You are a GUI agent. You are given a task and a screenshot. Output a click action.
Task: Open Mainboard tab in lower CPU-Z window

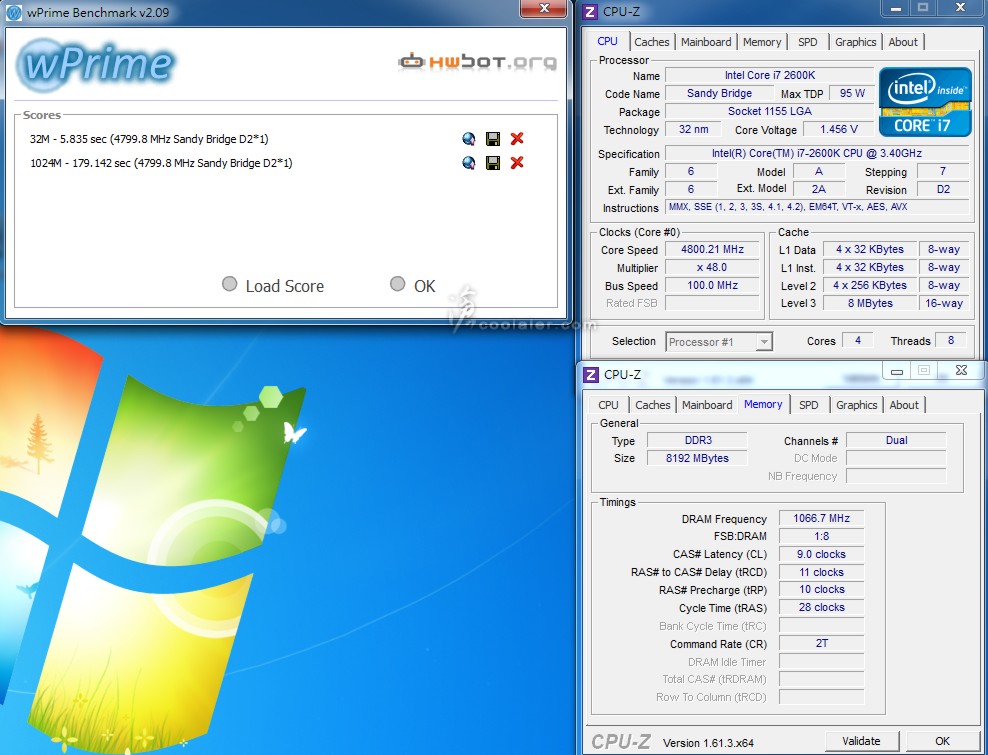pos(707,405)
